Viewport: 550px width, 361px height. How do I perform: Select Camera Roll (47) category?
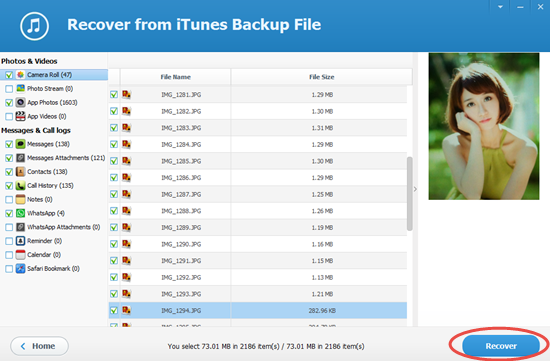[49, 75]
